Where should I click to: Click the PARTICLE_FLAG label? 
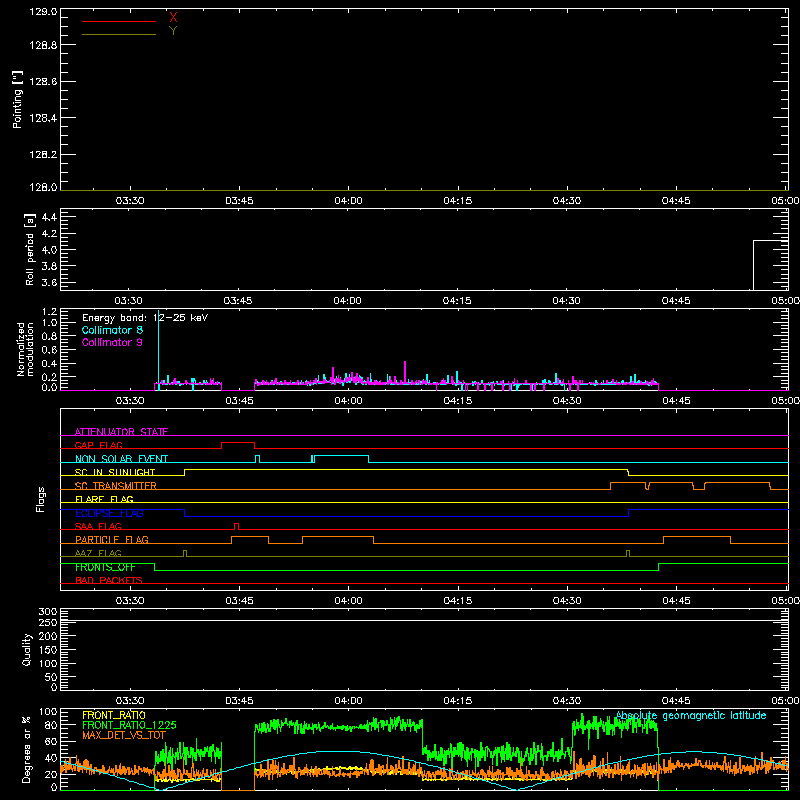coord(112,540)
